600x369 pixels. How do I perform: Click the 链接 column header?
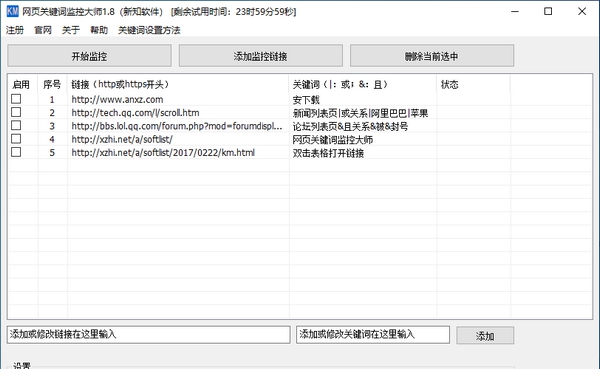pyautogui.click(x=178, y=84)
